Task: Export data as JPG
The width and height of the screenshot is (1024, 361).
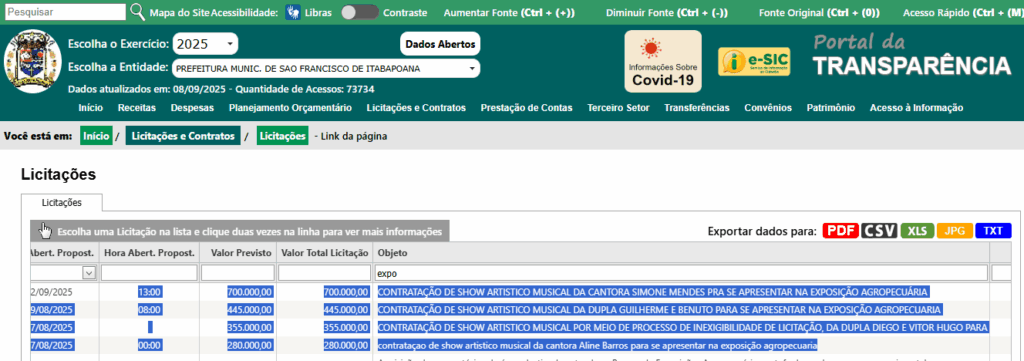Action: click(955, 230)
